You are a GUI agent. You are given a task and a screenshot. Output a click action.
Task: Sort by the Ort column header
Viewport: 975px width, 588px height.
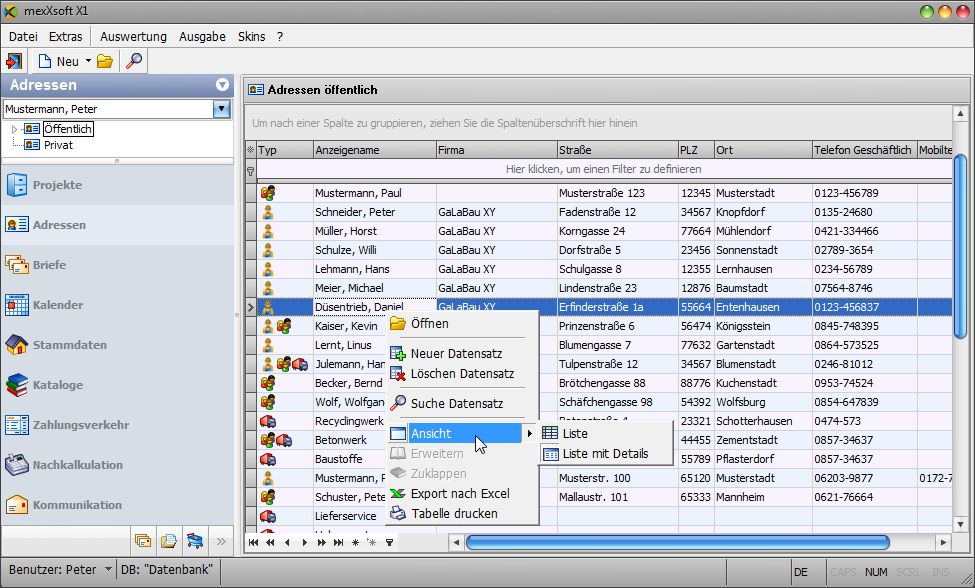763,150
